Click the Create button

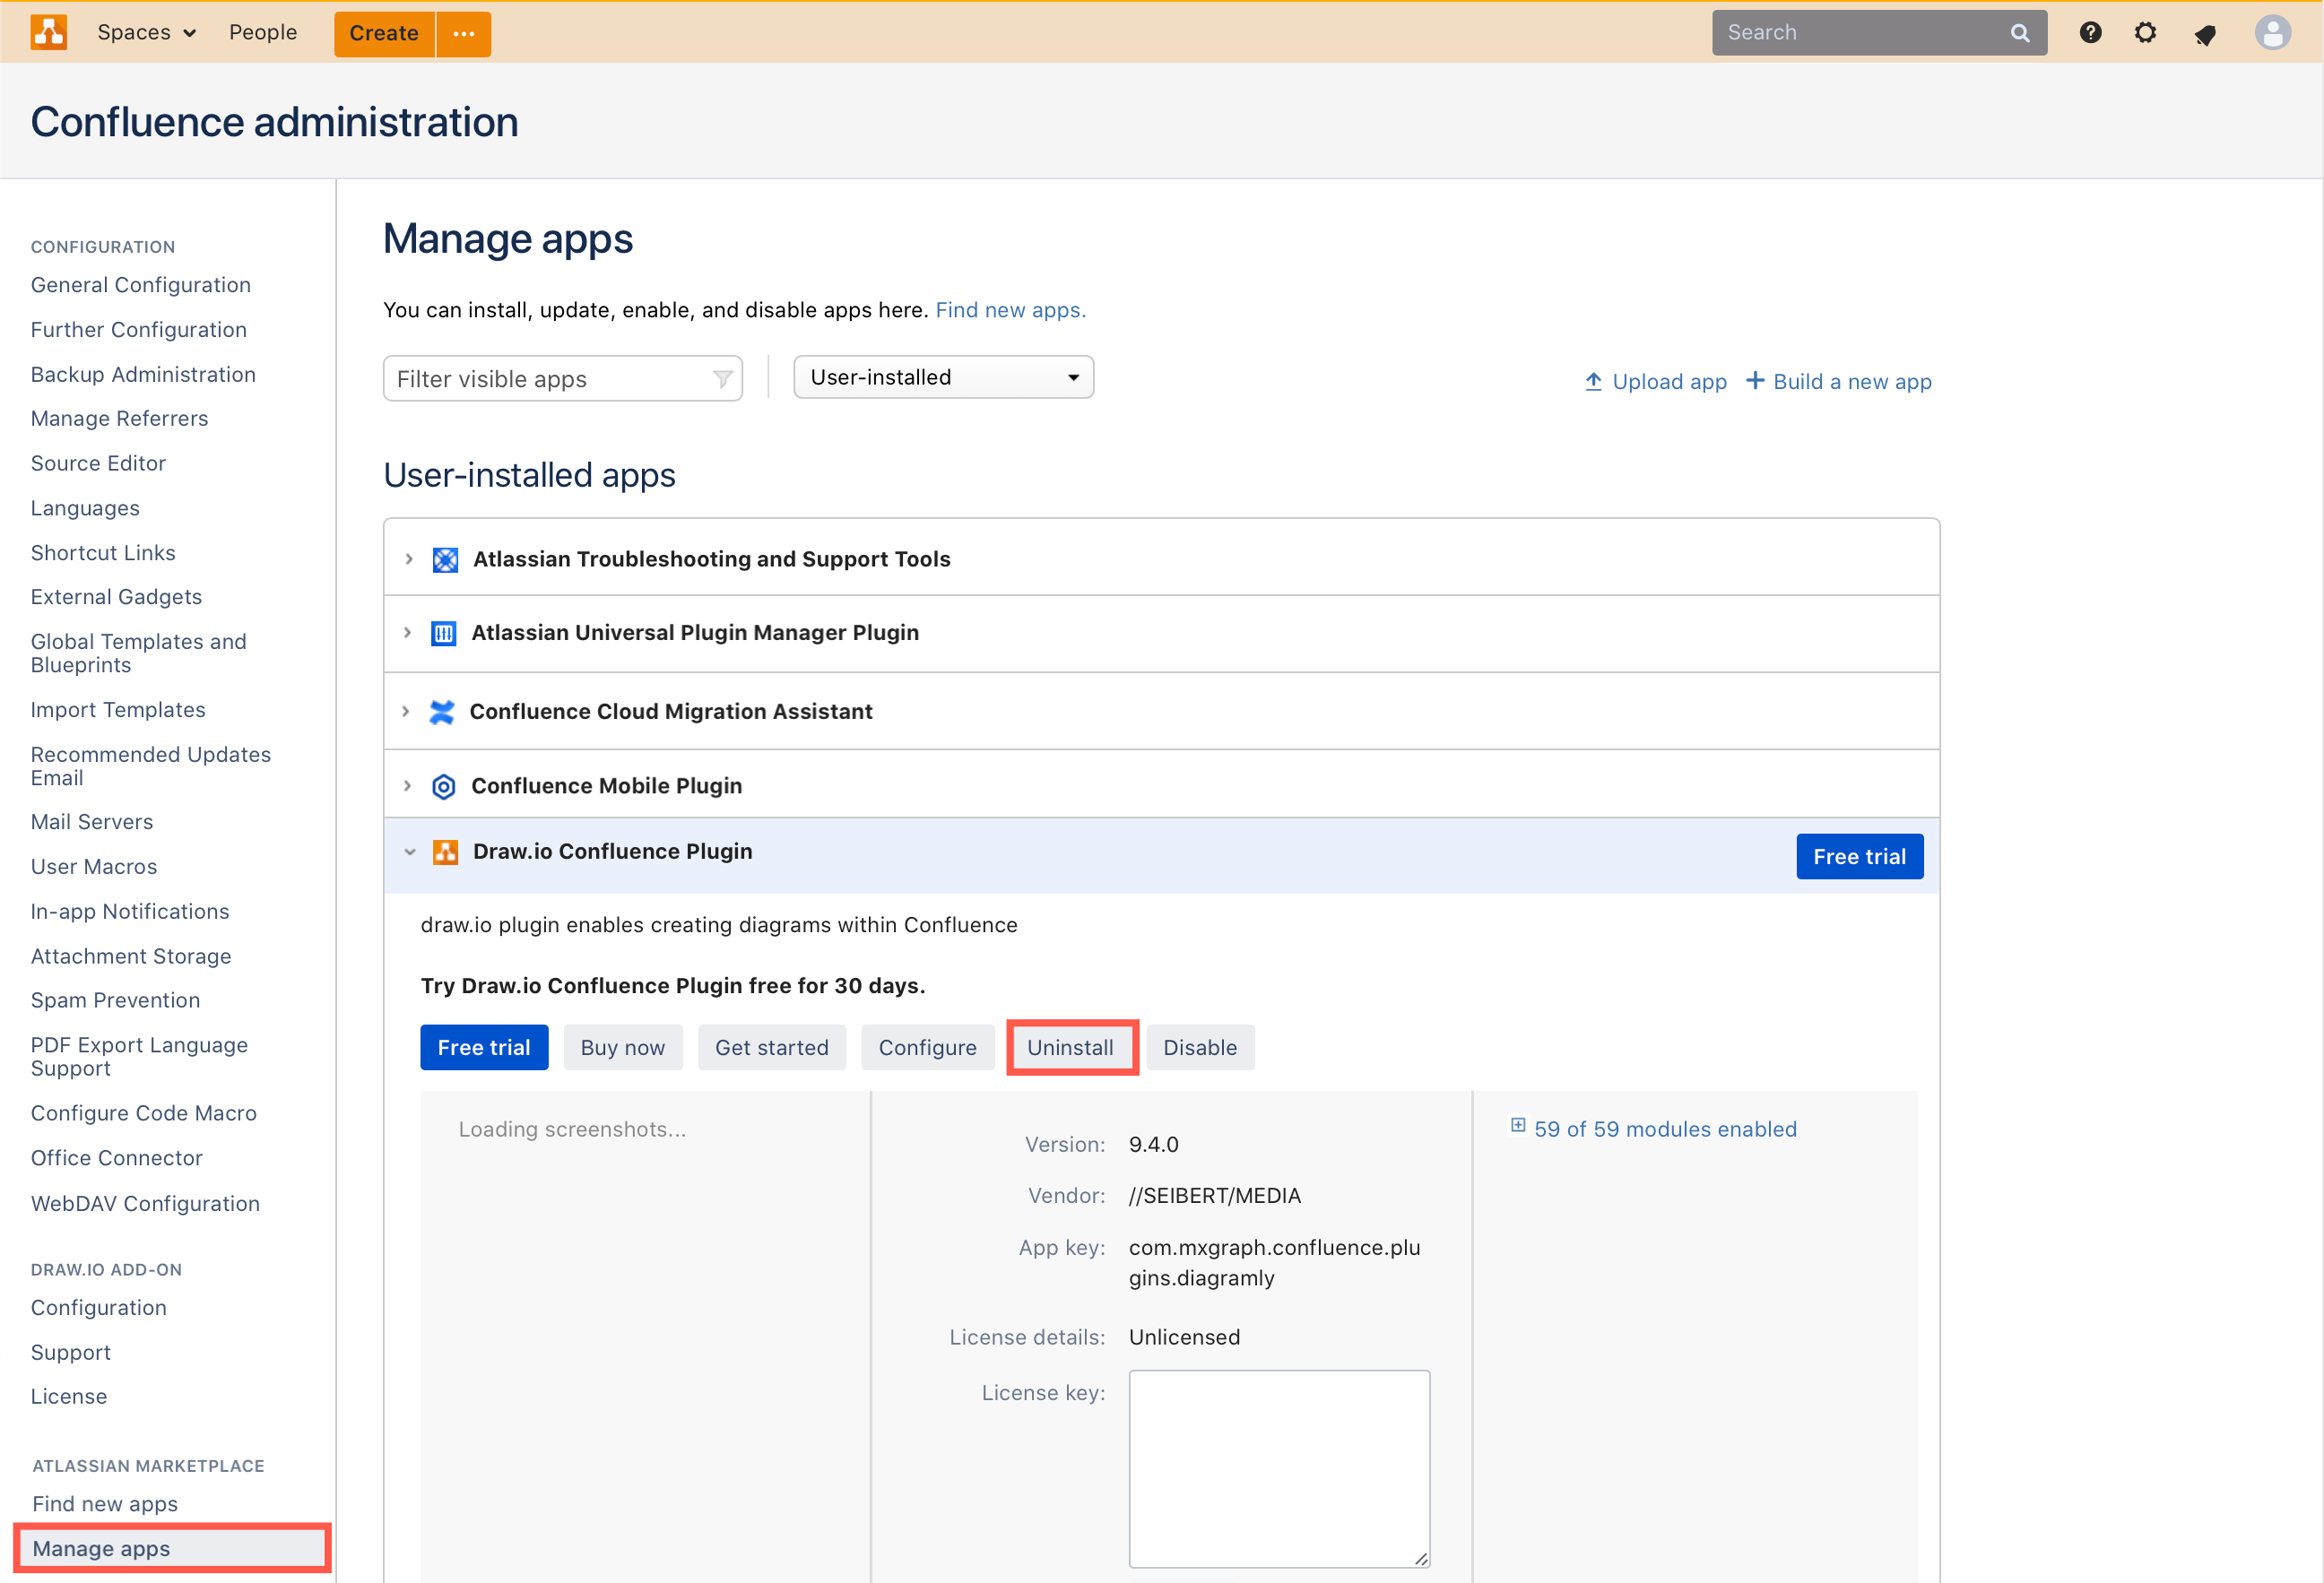384,34
